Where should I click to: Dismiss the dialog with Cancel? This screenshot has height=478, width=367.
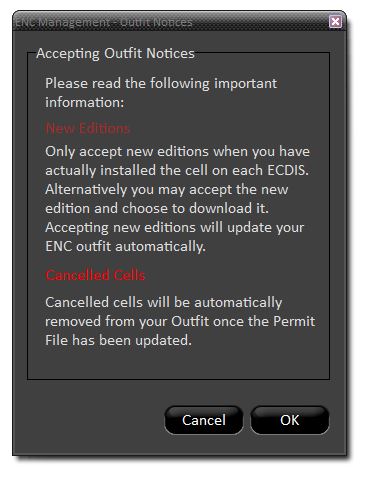pos(204,420)
